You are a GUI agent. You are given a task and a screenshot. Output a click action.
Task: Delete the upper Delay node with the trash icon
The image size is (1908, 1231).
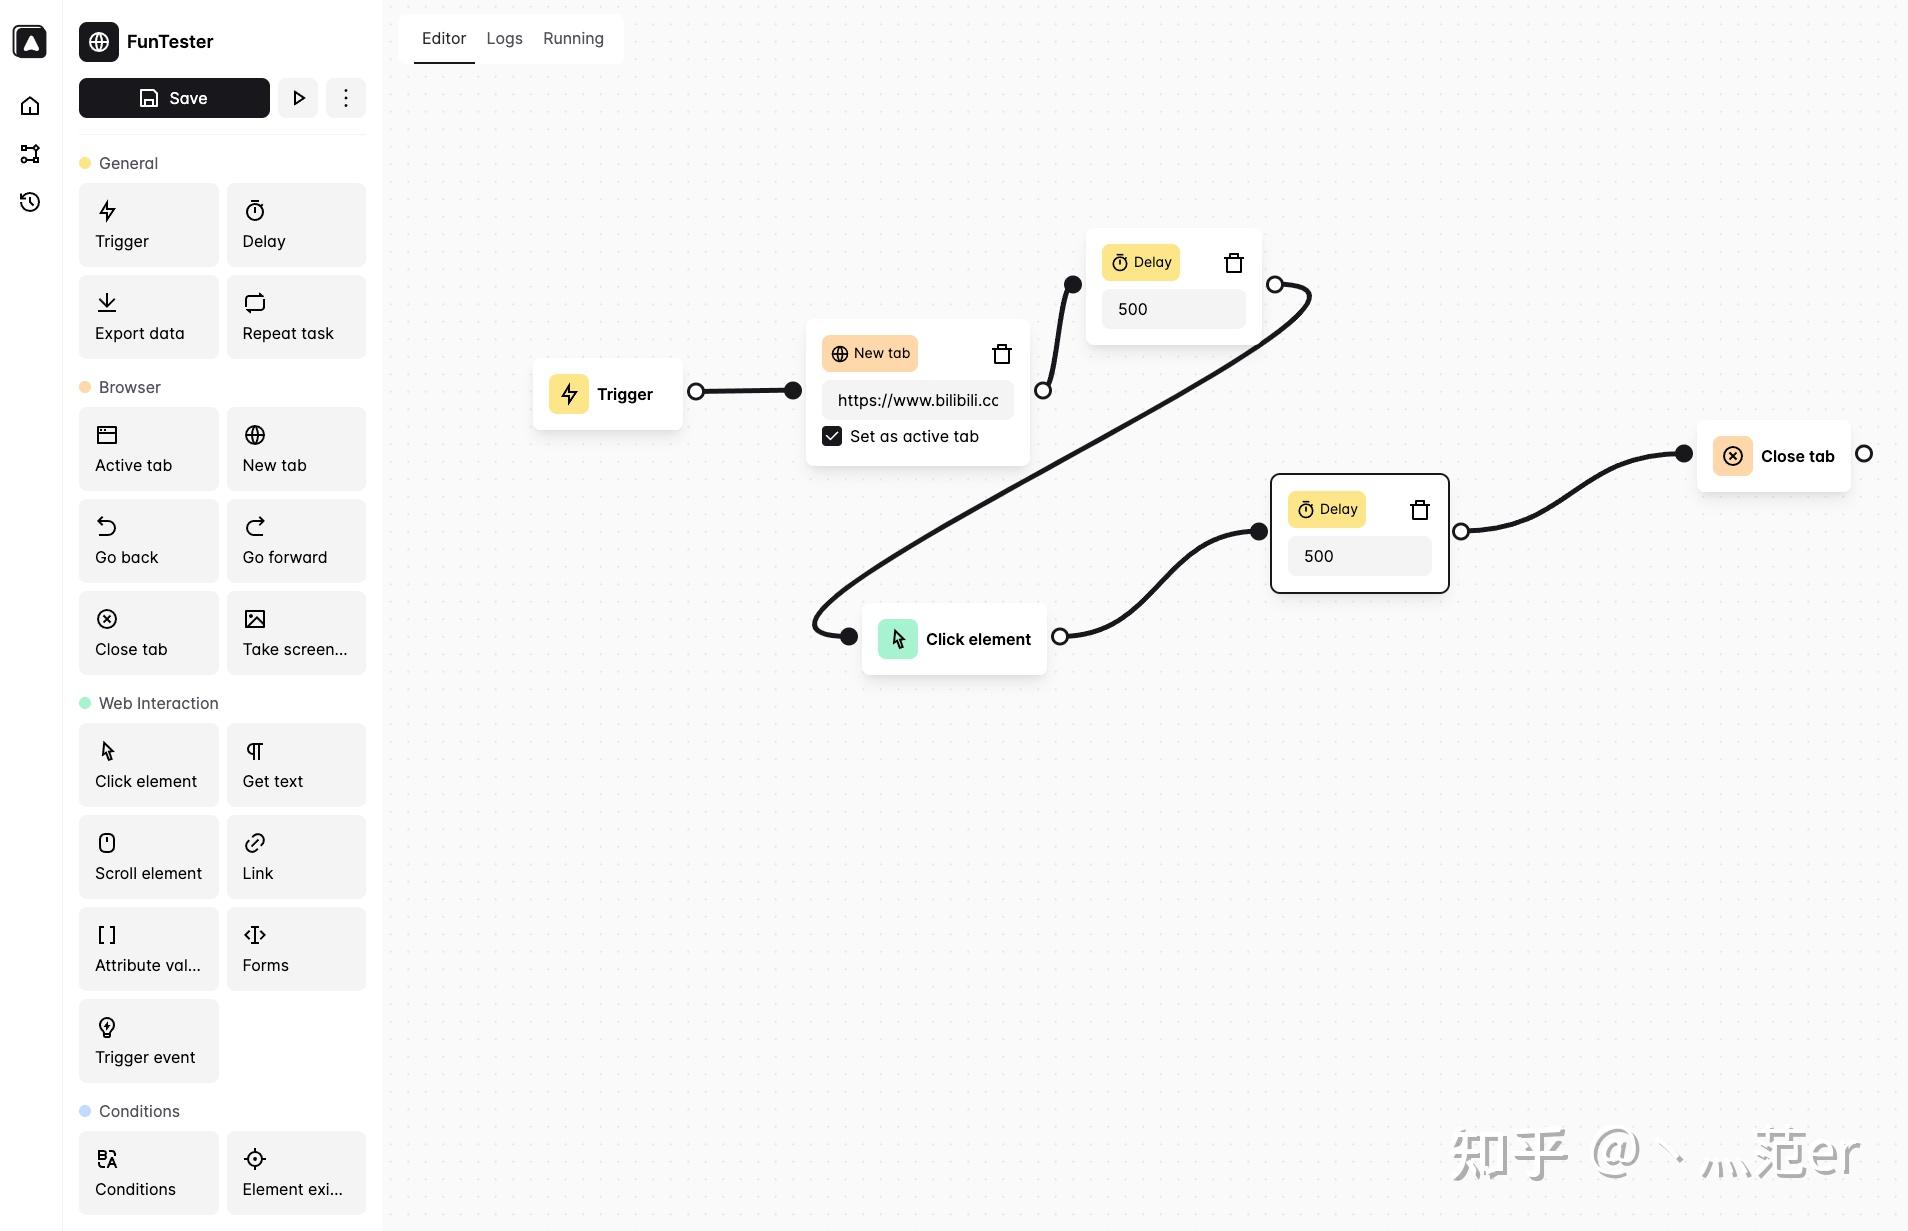click(x=1233, y=262)
